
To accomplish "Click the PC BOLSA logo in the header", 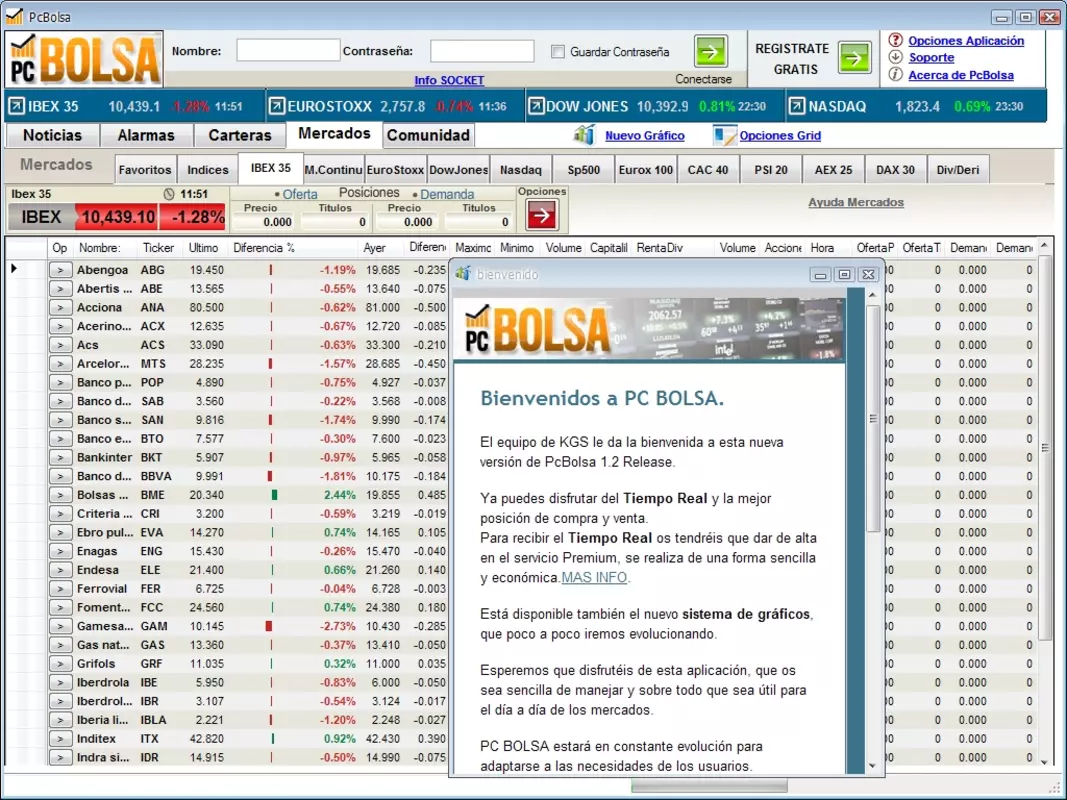I will point(84,59).
